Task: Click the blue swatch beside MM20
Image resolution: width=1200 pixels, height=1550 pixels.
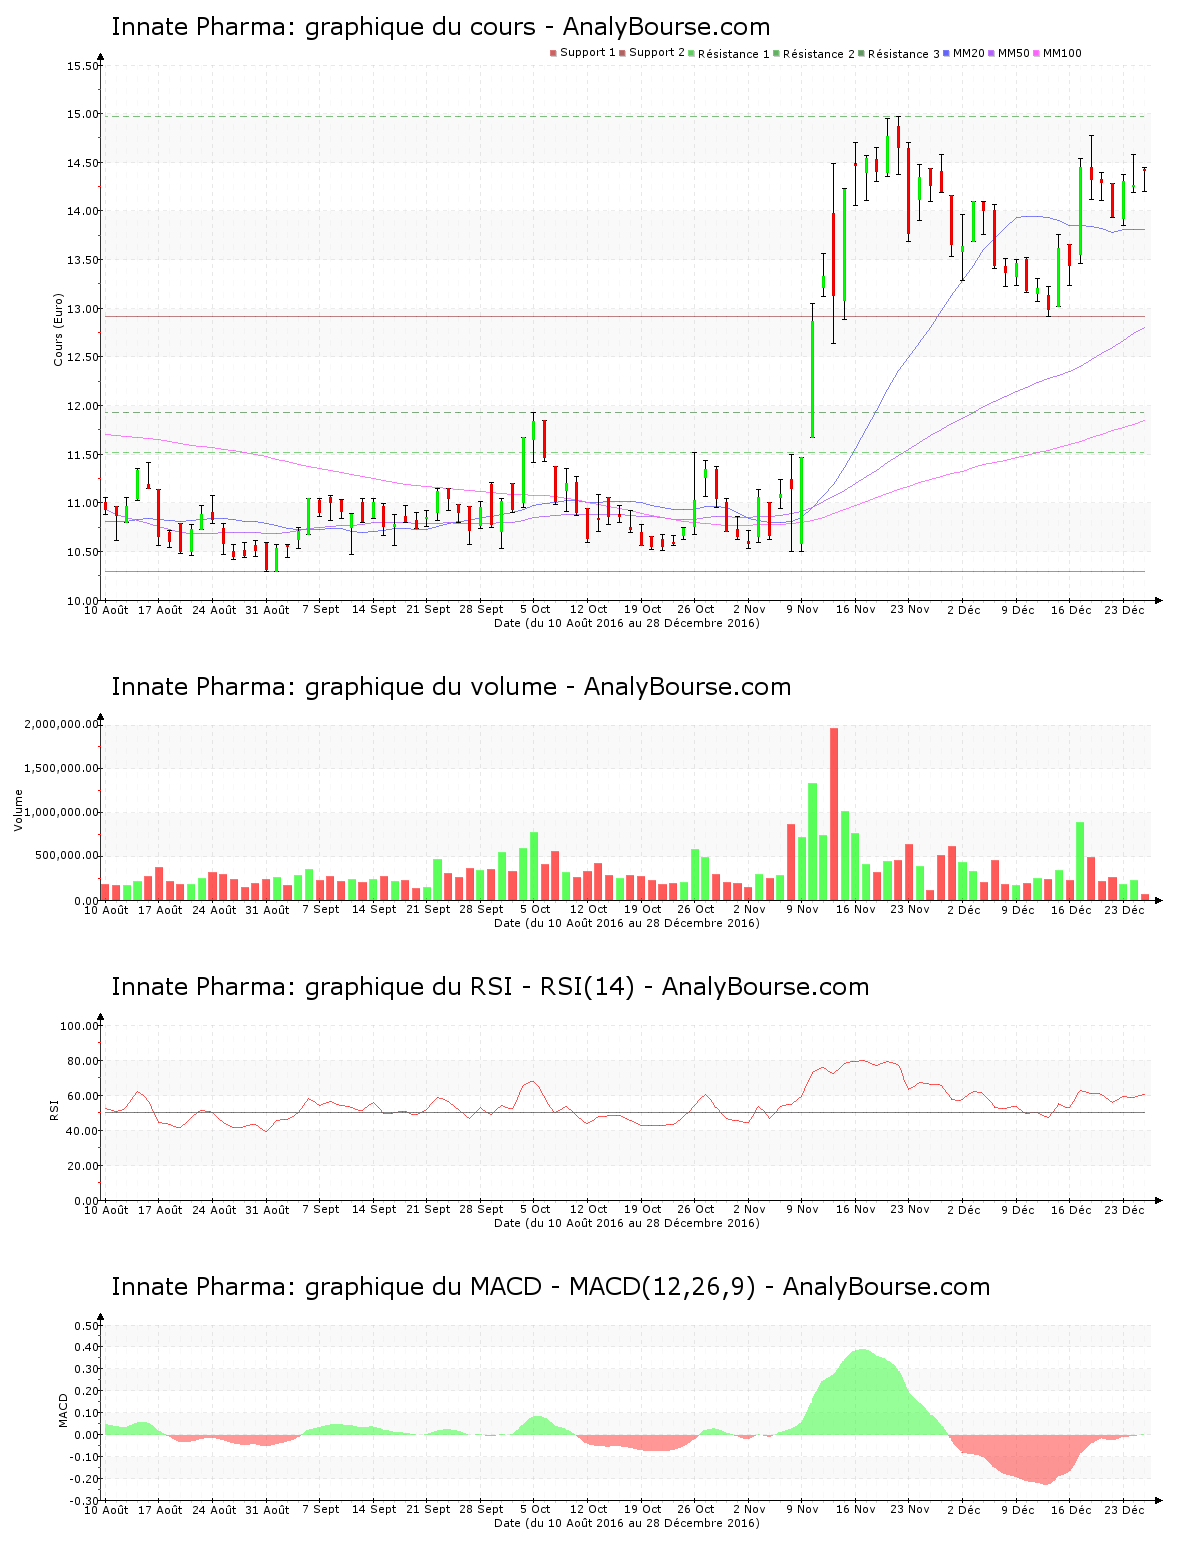Action: (x=947, y=53)
